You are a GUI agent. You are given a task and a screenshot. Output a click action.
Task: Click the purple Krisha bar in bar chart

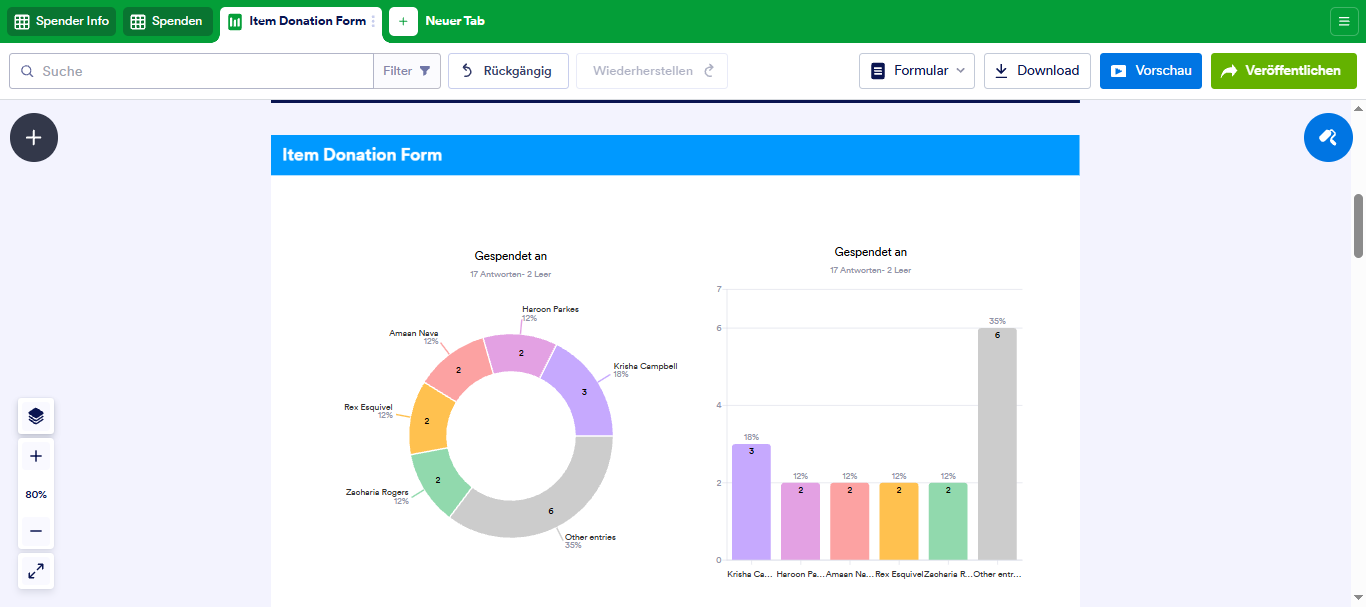[751, 502]
